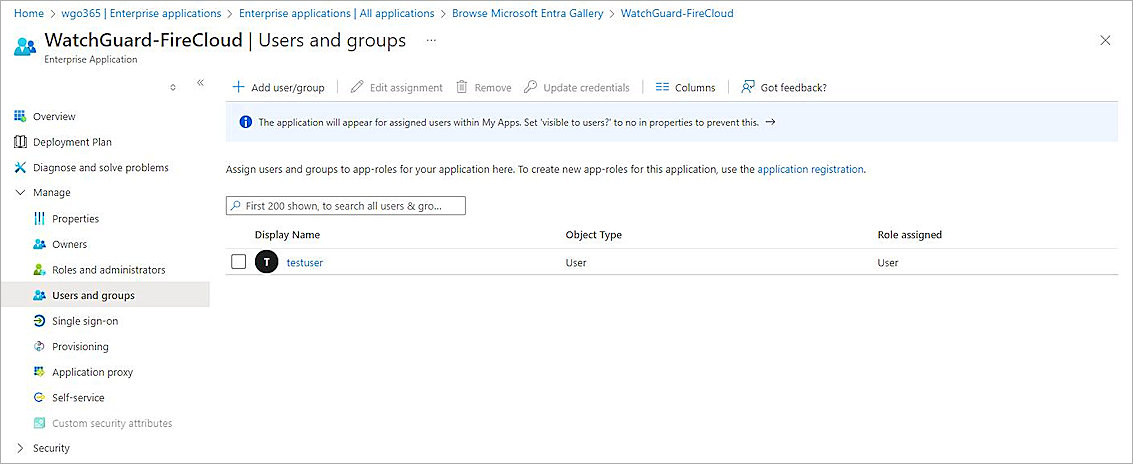Click the users and groups search box
The width and height of the screenshot is (1133, 464).
coord(346,206)
